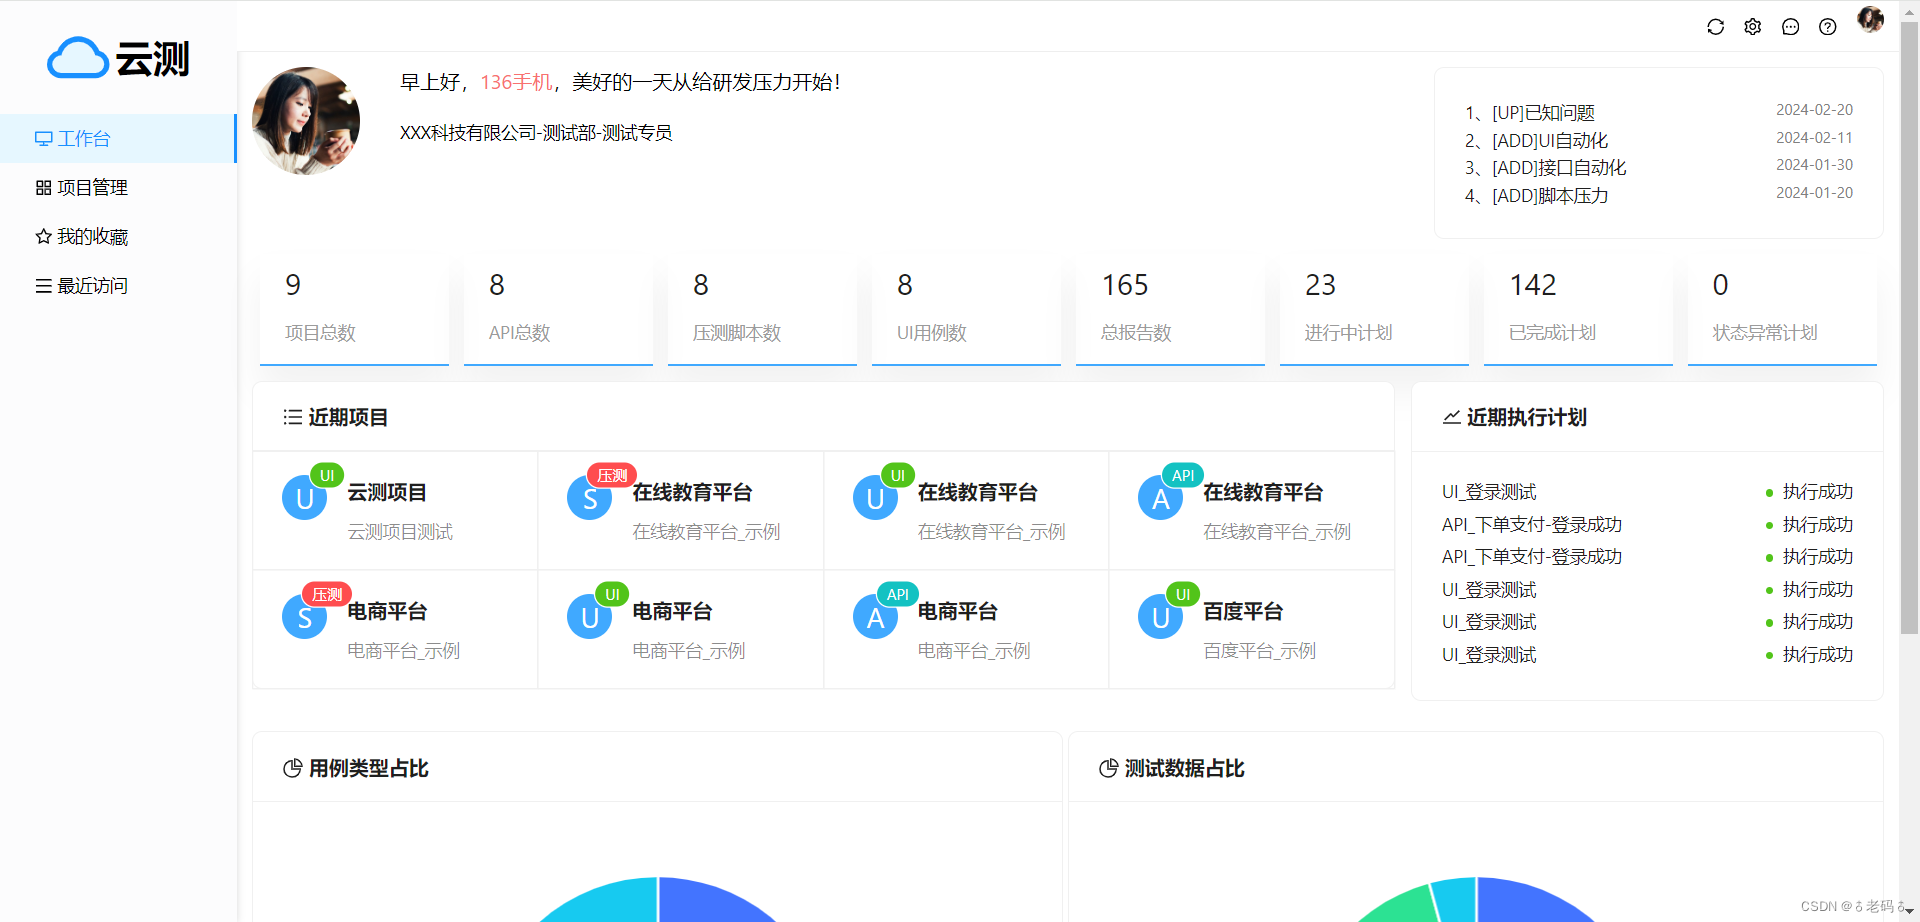The height and width of the screenshot is (922, 1920).
Task: Click the 已完成计划 stat card
Action: click(x=1578, y=311)
